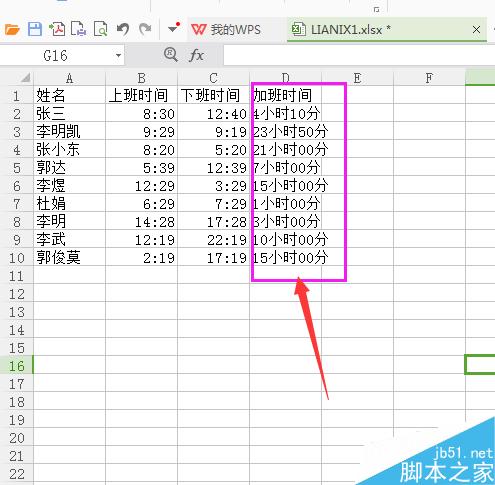
Task: Click the cell showing 22:19
Action: (214, 239)
